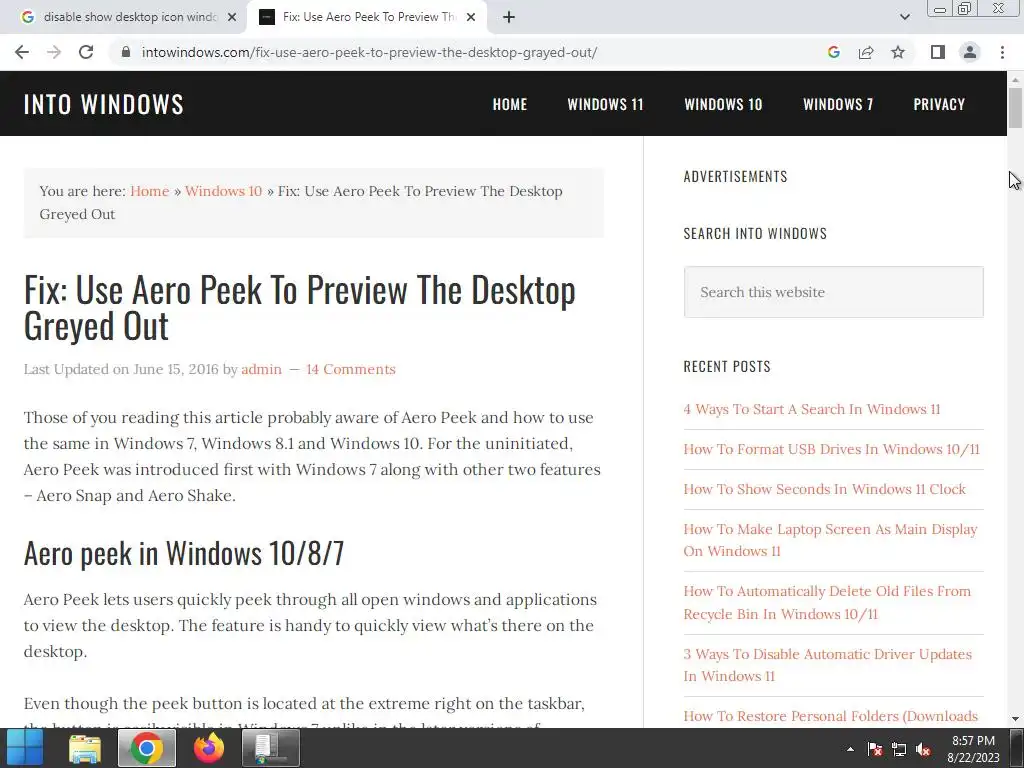Open Action Center flag icon
Viewport: 1024px width, 768px height.
(875, 749)
